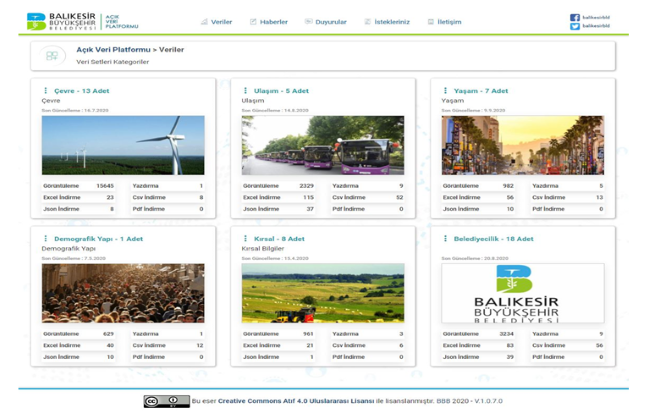Go to Veriler in the top navigation
650x414 pixels.
tap(216, 22)
